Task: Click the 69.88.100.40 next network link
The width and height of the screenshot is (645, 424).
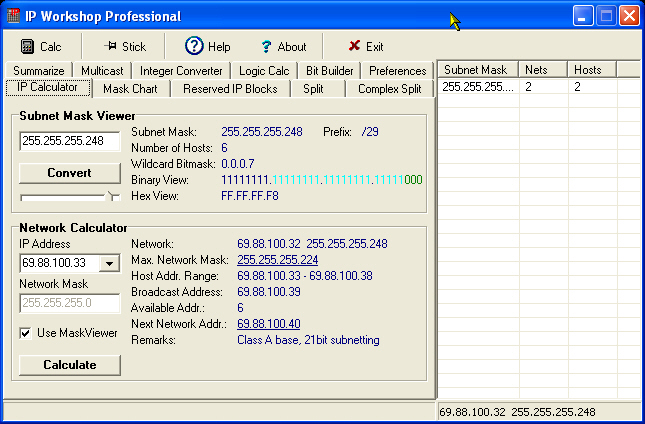Action: click(268, 324)
